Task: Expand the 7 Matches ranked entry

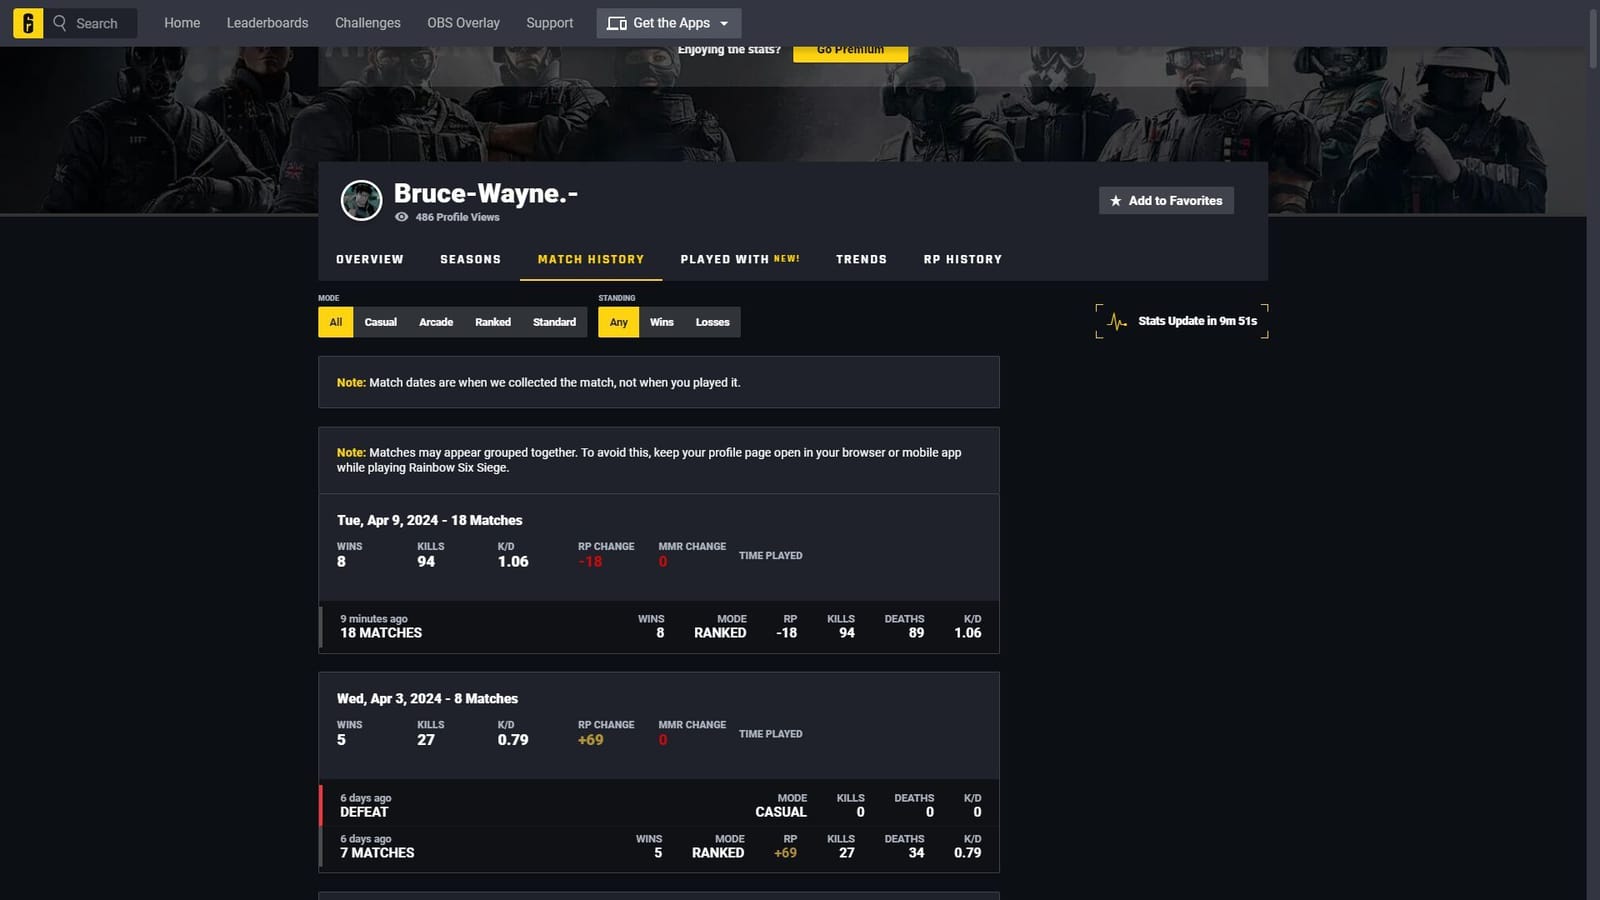Action: point(658,847)
